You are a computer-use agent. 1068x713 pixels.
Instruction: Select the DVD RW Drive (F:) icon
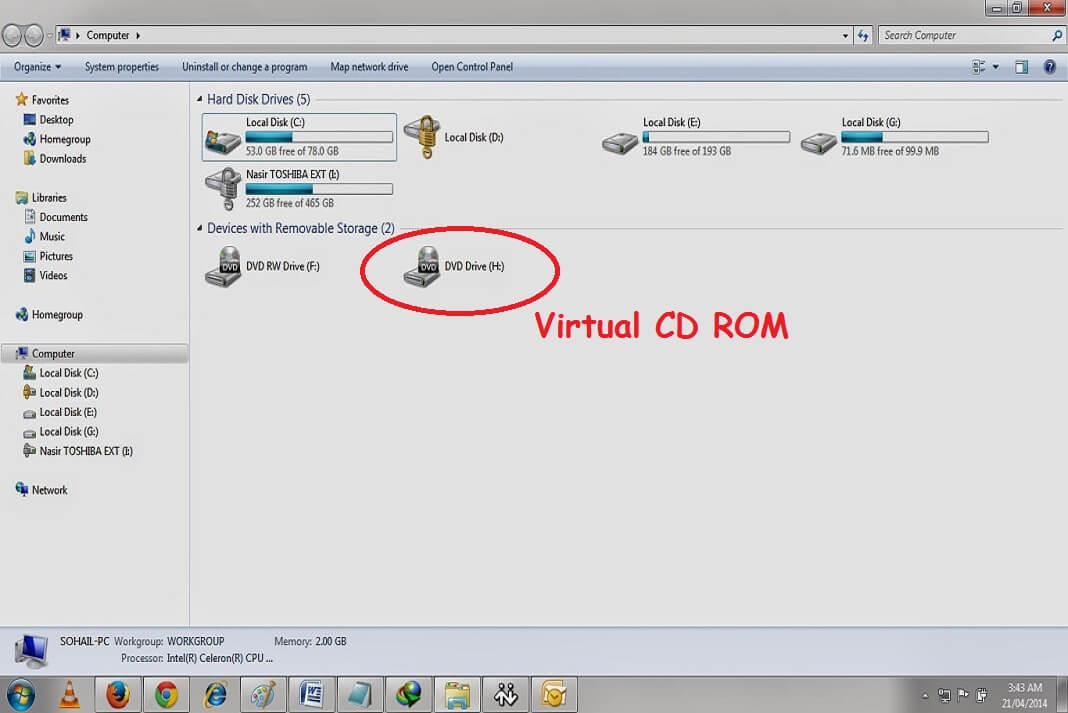[x=223, y=266]
